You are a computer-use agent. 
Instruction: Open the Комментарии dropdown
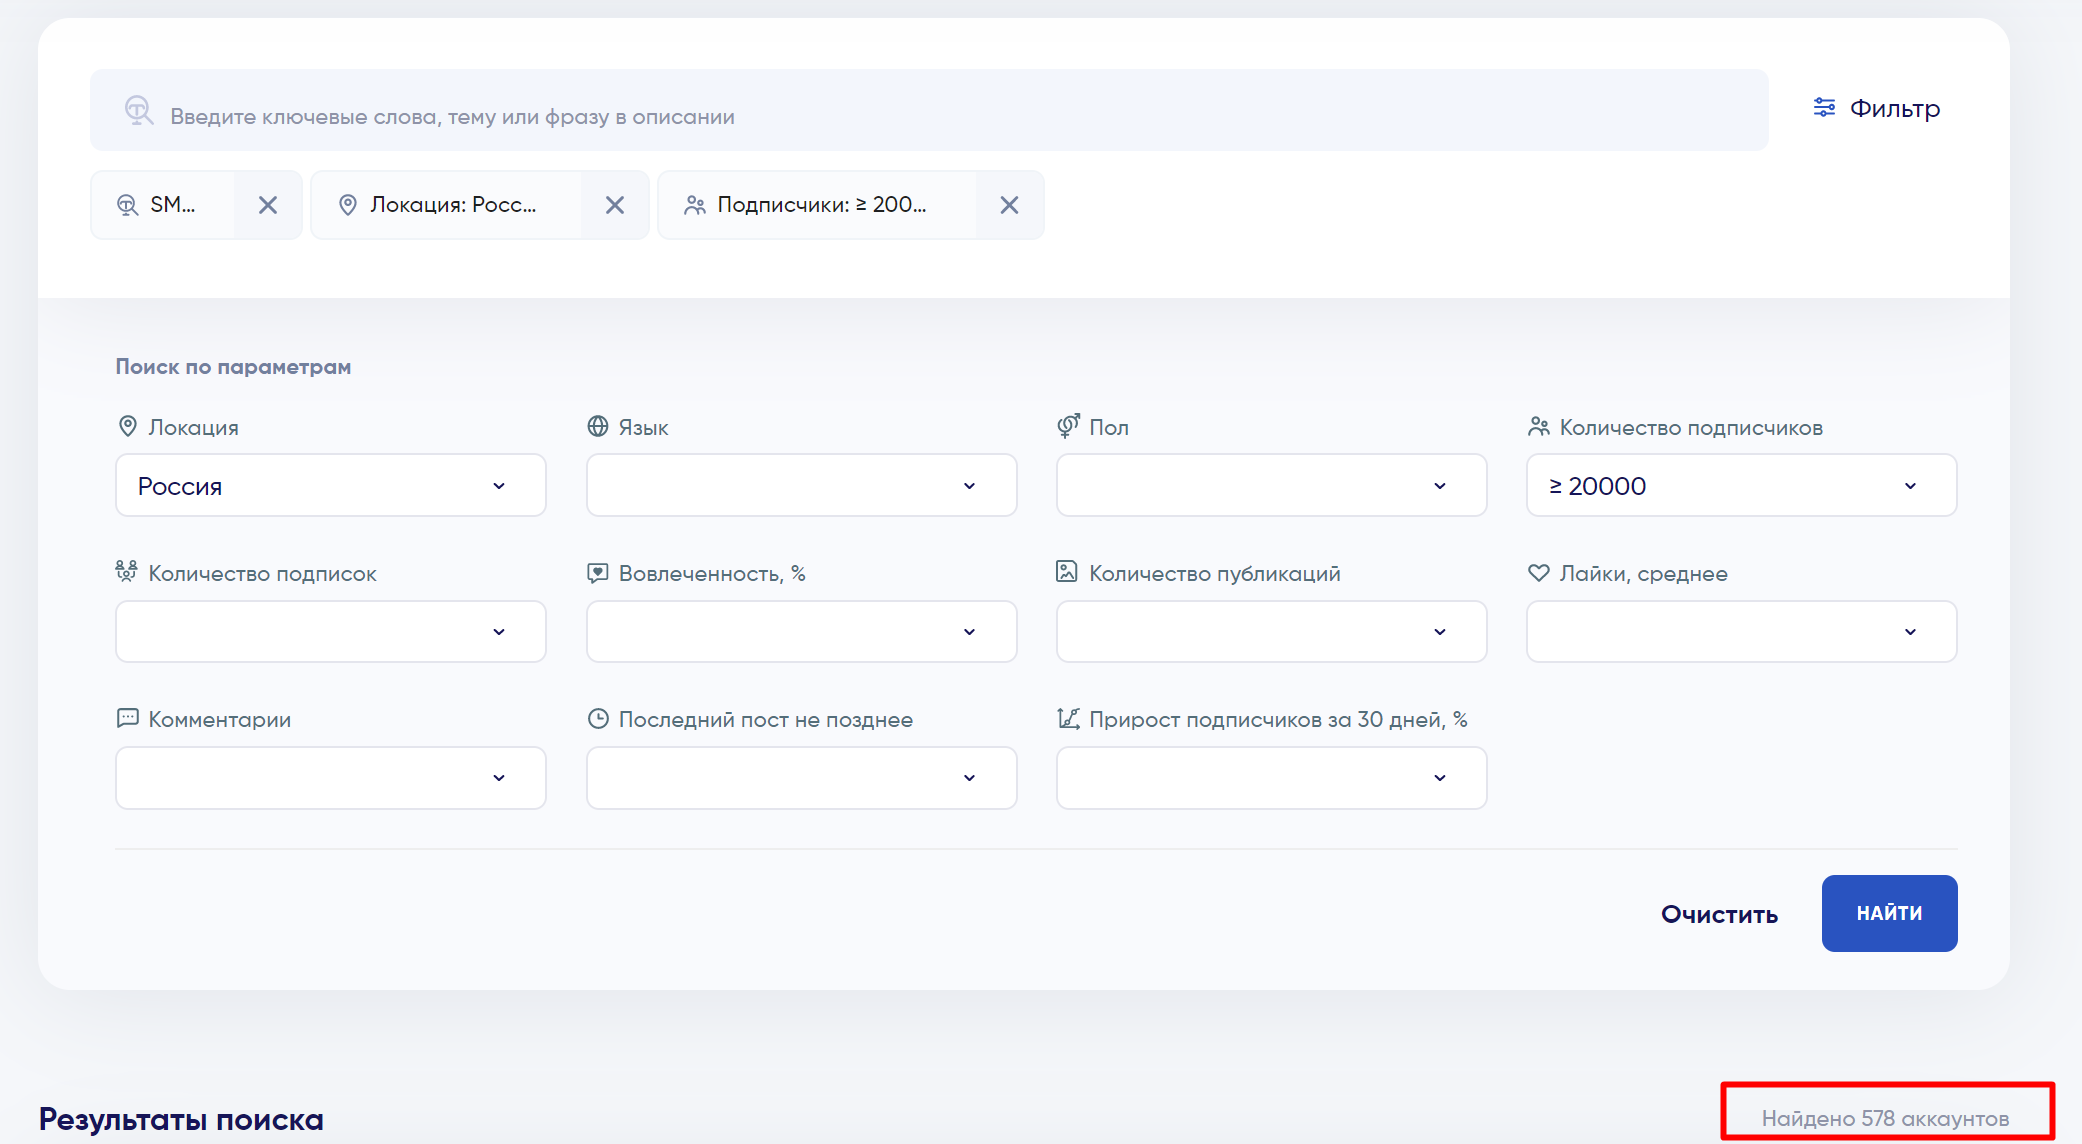coord(331,777)
